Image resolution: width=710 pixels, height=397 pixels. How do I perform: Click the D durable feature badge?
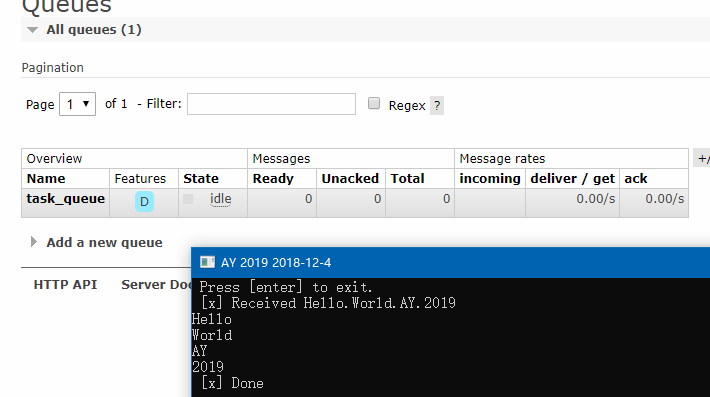click(x=144, y=201)
